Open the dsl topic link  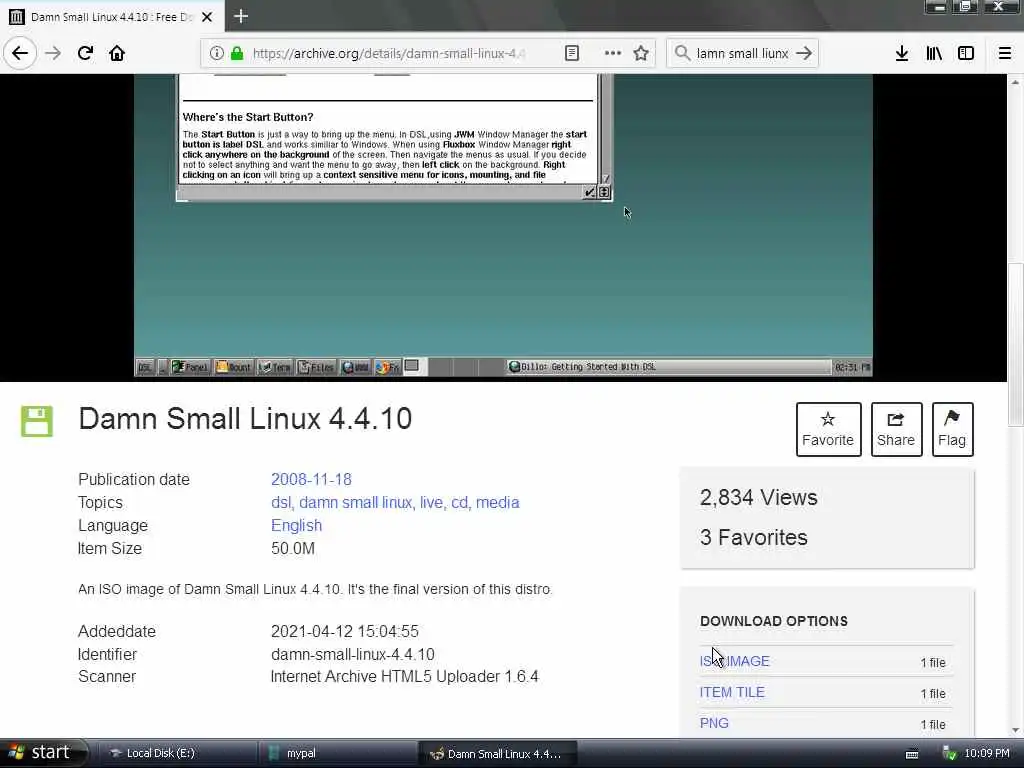(281, 502)
